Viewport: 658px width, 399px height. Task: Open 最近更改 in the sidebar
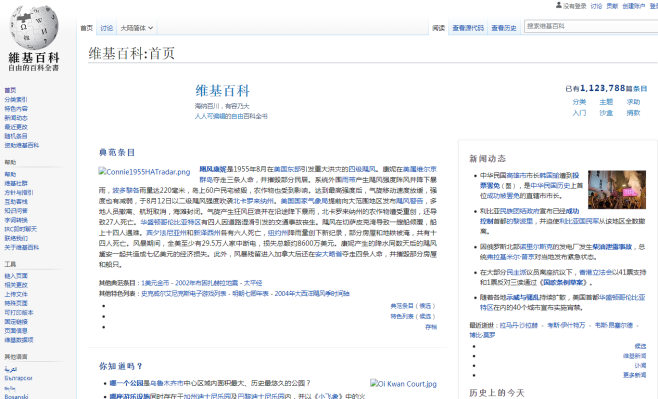(16, 127)
